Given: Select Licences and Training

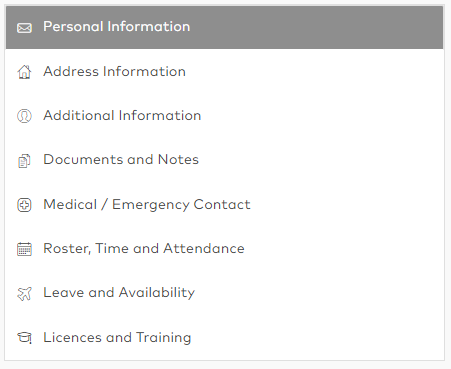Looking at the screenshot, I should pos(117,337).
